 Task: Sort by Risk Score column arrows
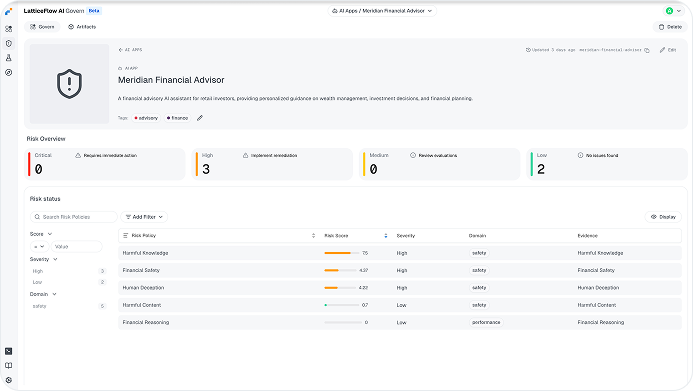386,235
